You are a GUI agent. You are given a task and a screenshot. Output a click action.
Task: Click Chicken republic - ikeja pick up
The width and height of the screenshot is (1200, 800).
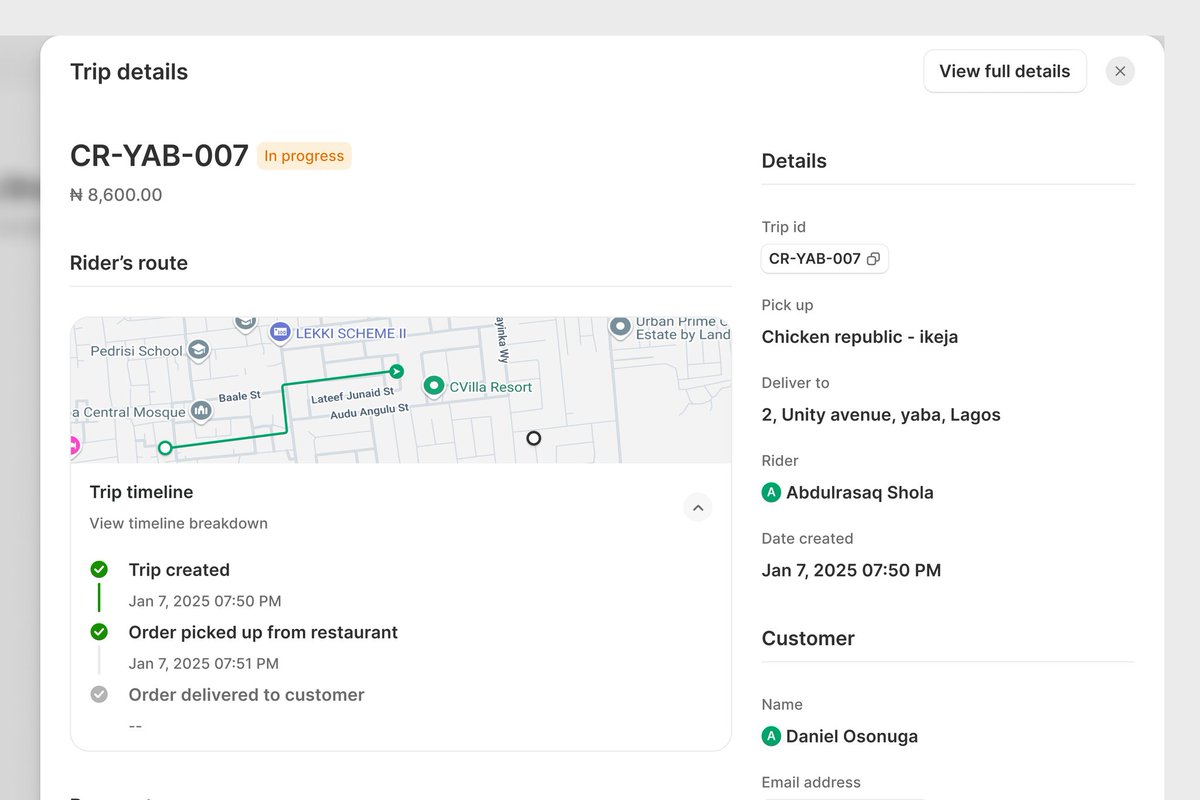[x=860, y=337]
